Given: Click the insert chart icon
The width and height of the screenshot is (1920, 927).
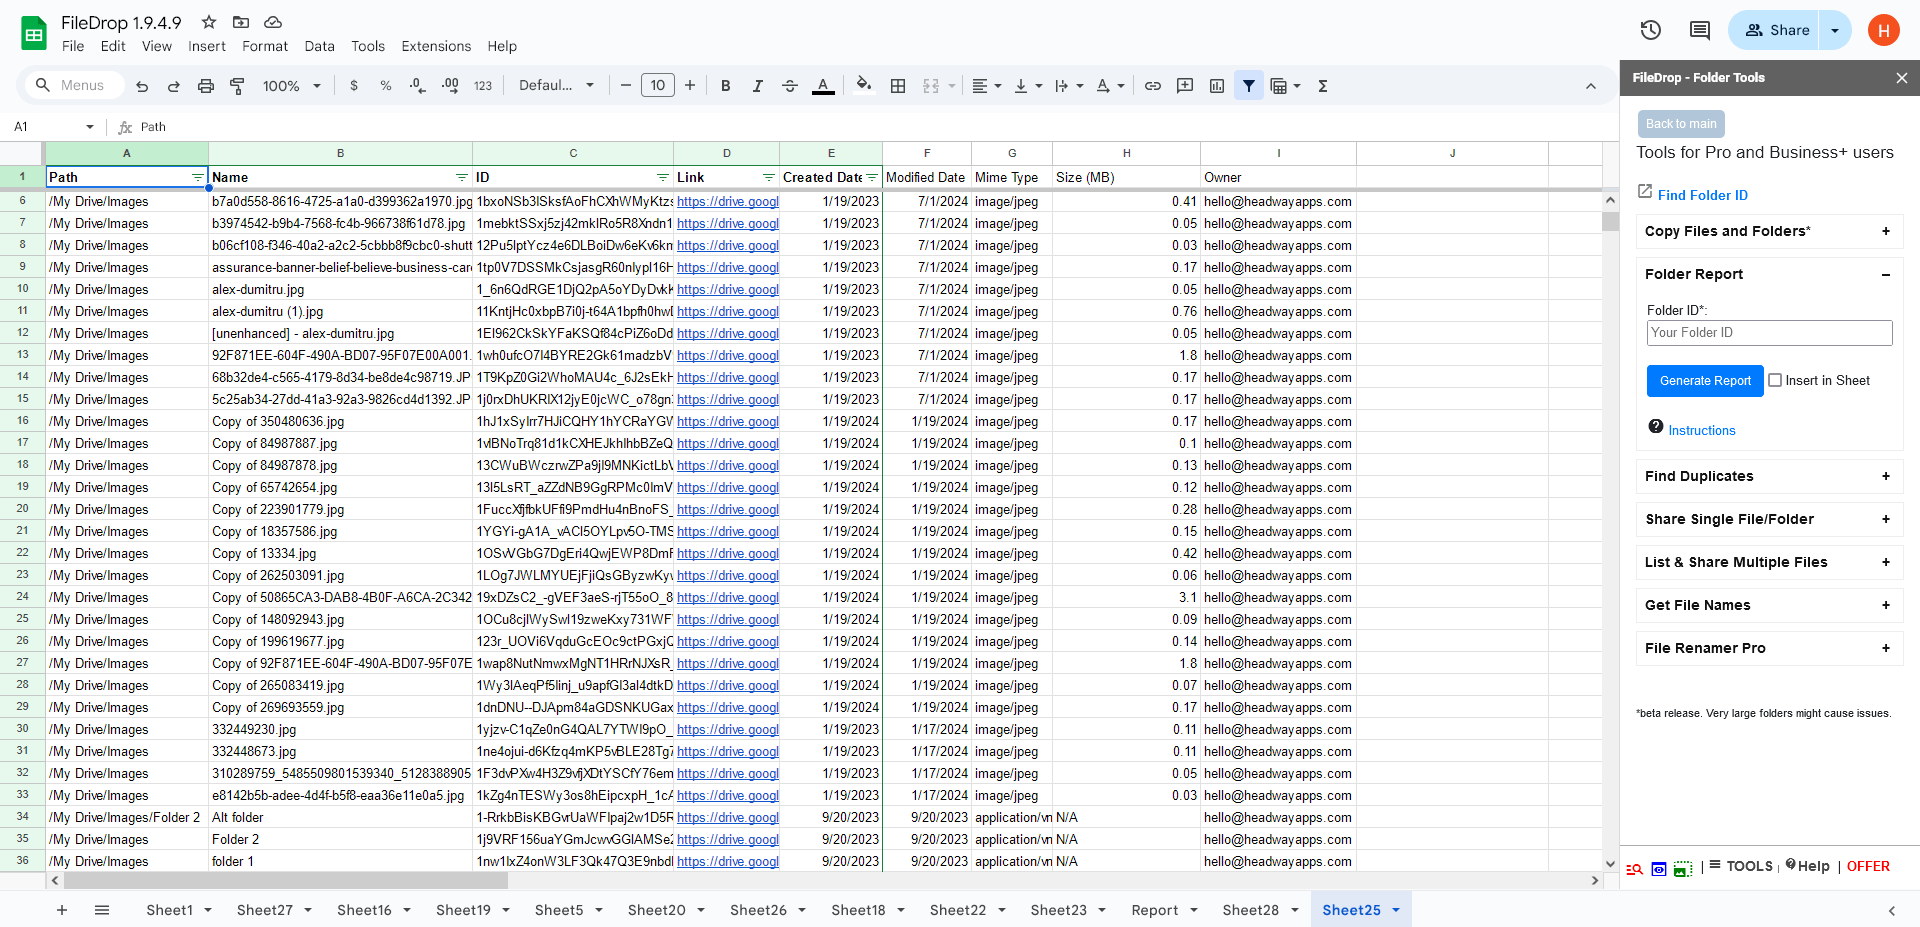Looking at the screenshot, I should click(x=1217, y=86).
